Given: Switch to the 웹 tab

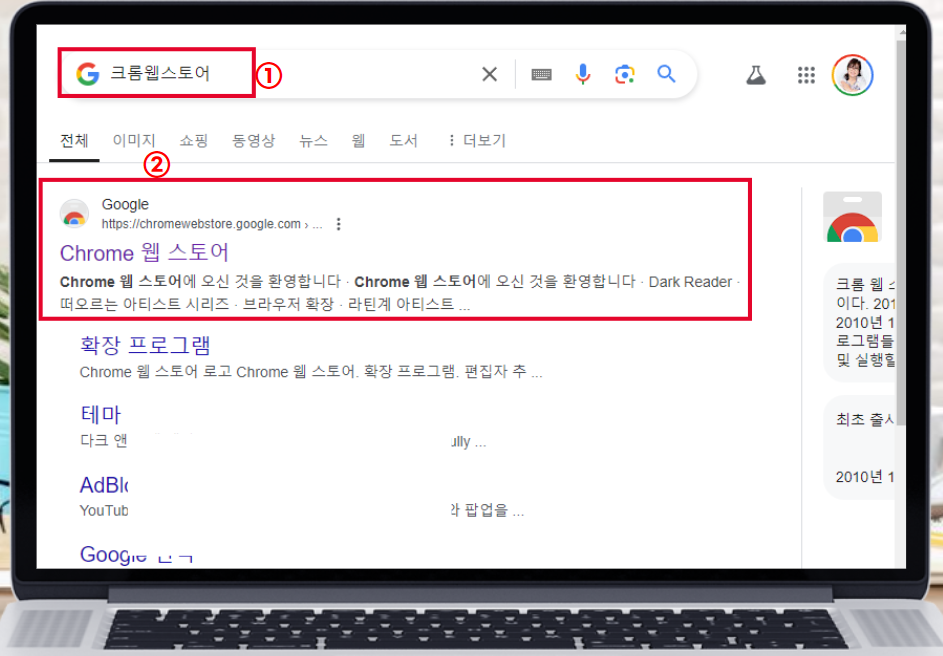Looking at the screenshot, I should pos(358,141).
